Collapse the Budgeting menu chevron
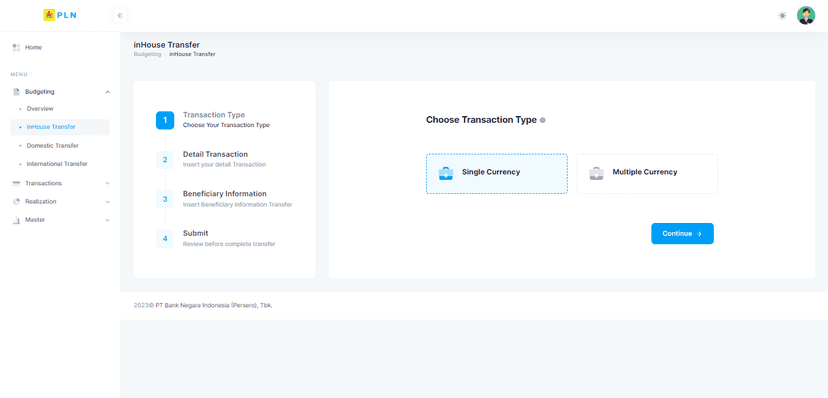The image size is (828, 398). click(108, 92)
